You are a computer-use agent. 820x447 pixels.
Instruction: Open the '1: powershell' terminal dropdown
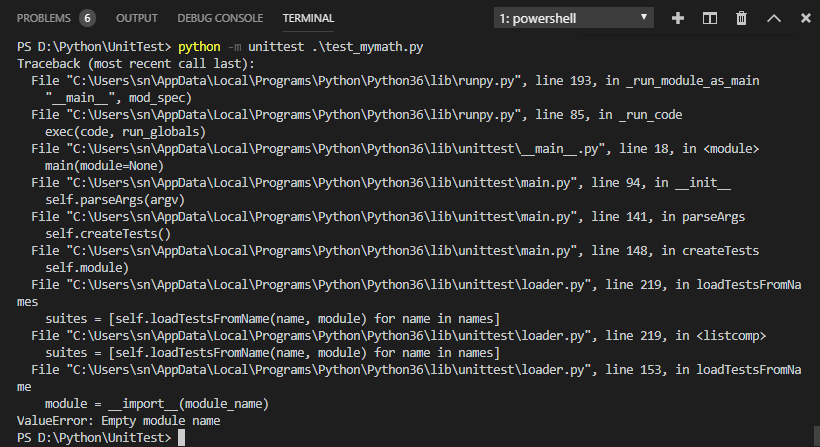pyautogui.click(x=574, y=18)
